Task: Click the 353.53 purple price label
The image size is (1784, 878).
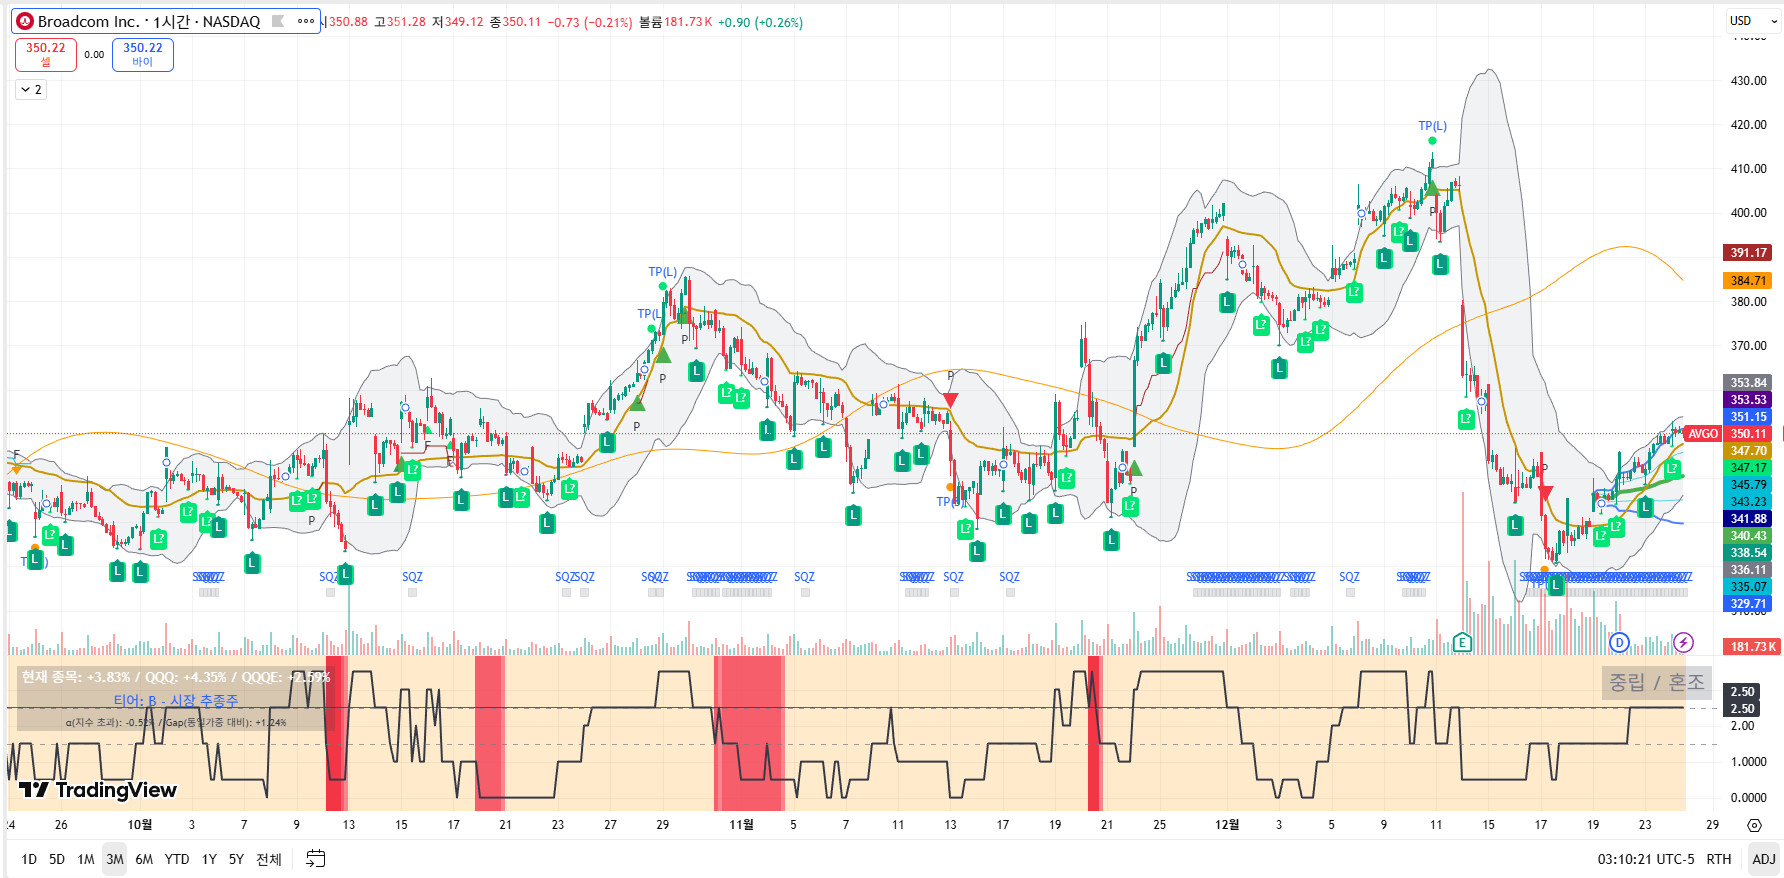Action: coord(1748,400)
